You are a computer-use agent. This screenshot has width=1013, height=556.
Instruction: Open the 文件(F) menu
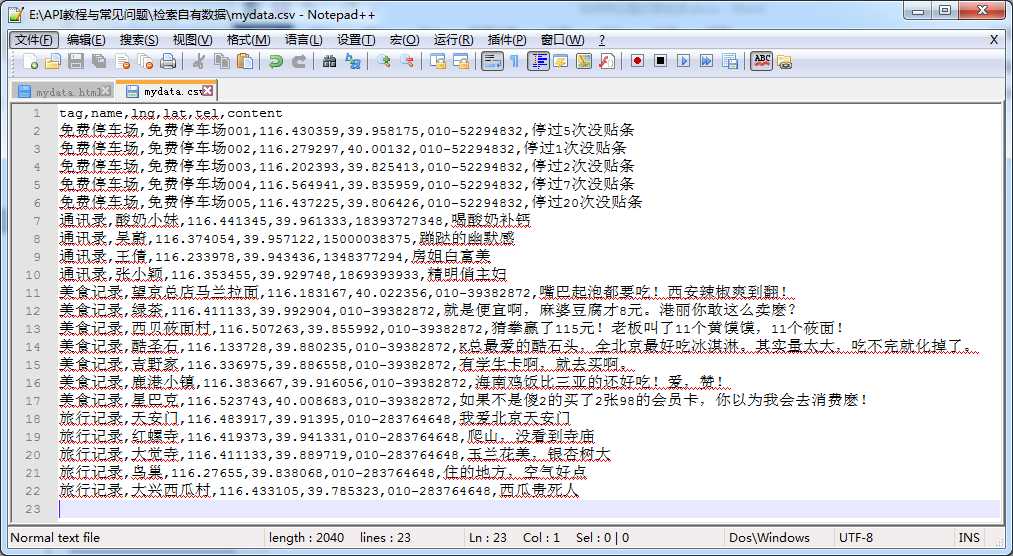pyautogui.click(x=34, y=40)
